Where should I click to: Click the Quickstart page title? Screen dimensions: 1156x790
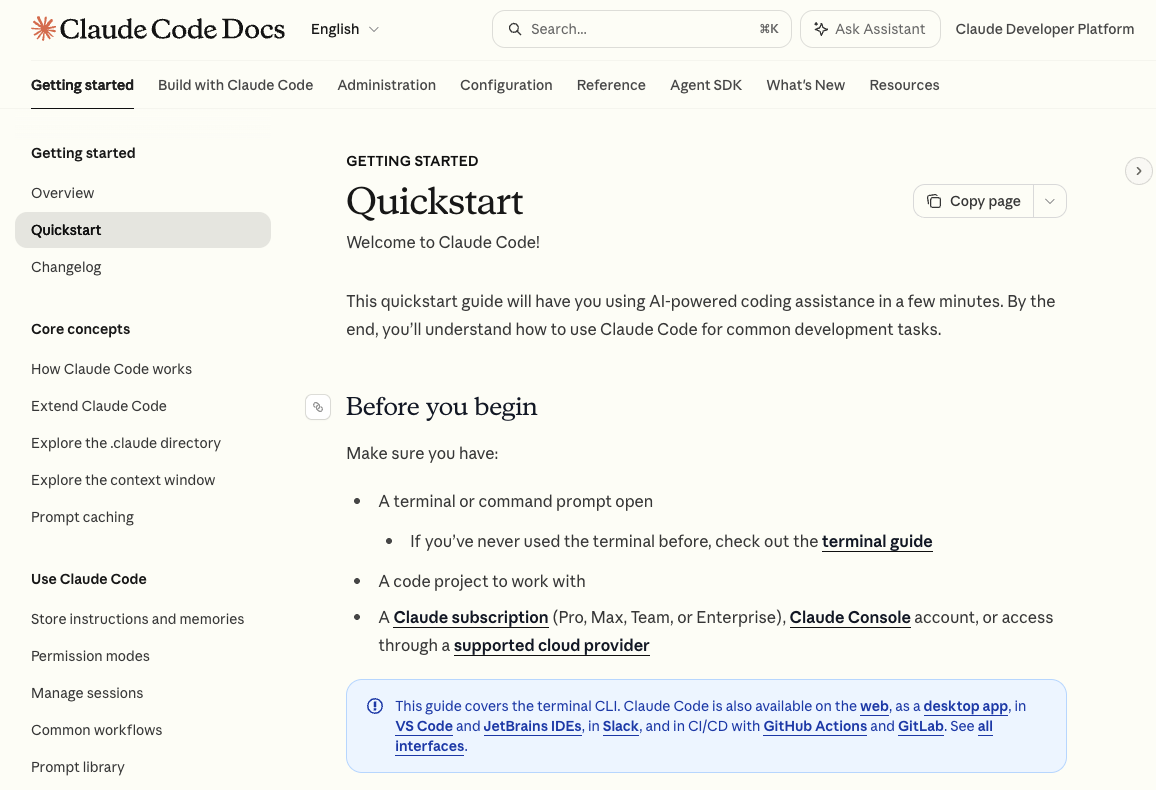[435, 201]
